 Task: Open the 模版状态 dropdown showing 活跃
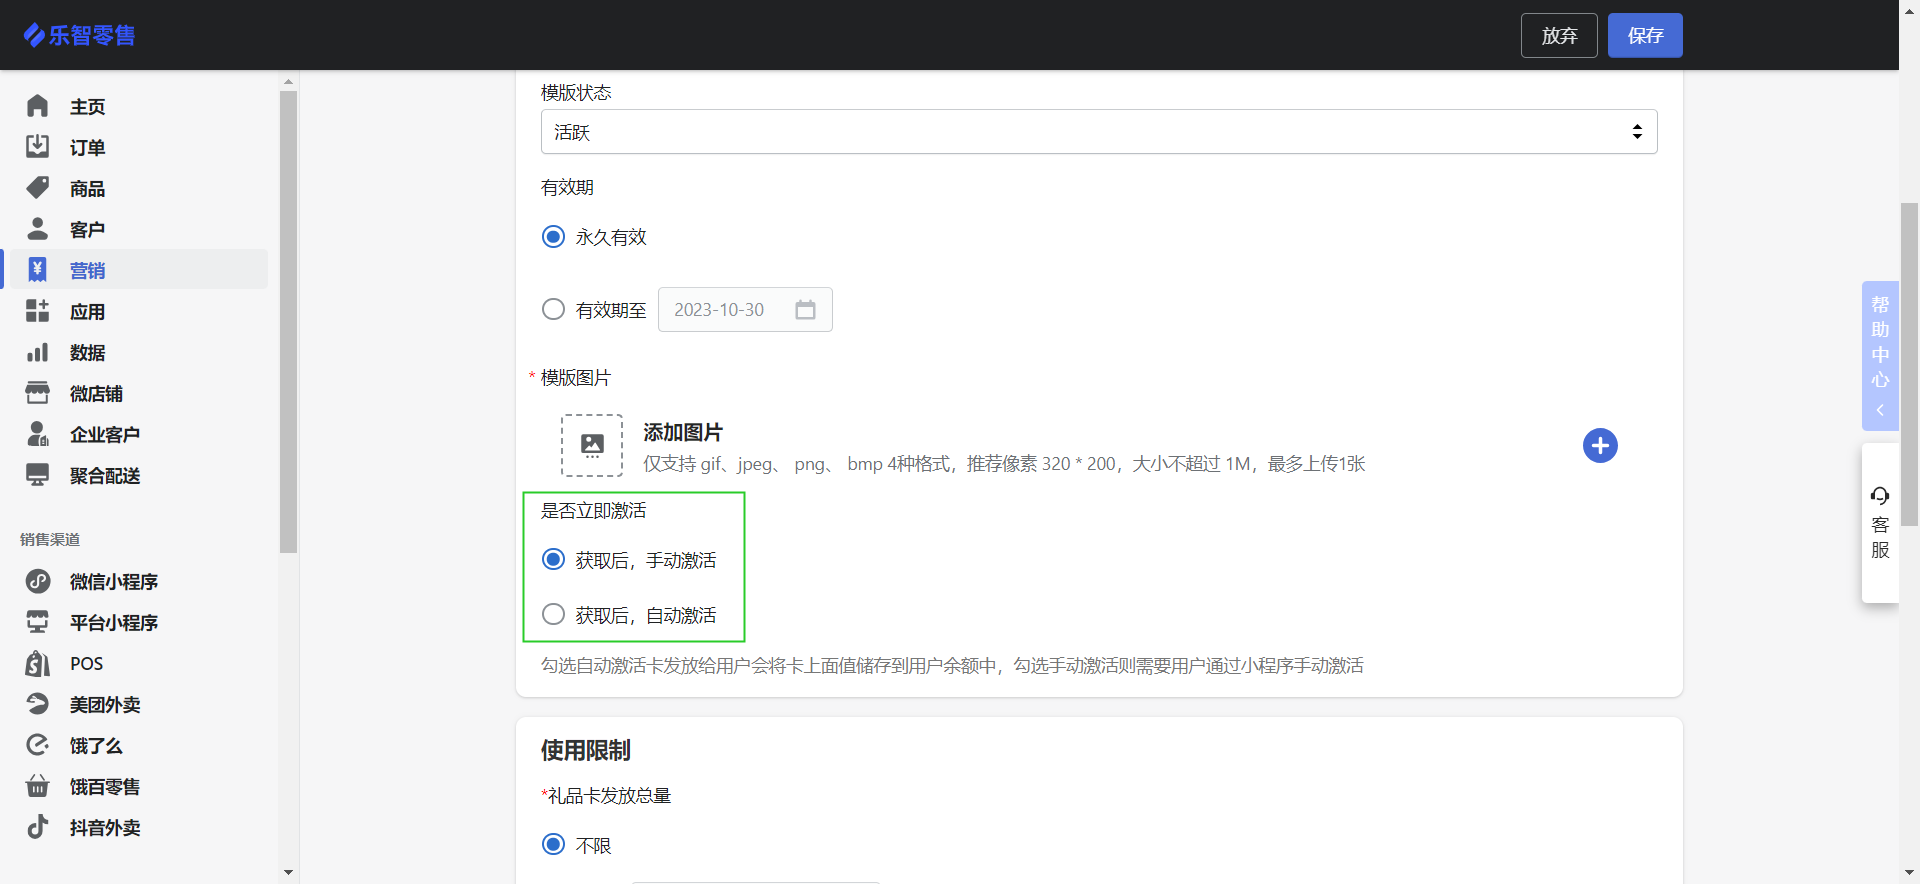[1099, 132]
